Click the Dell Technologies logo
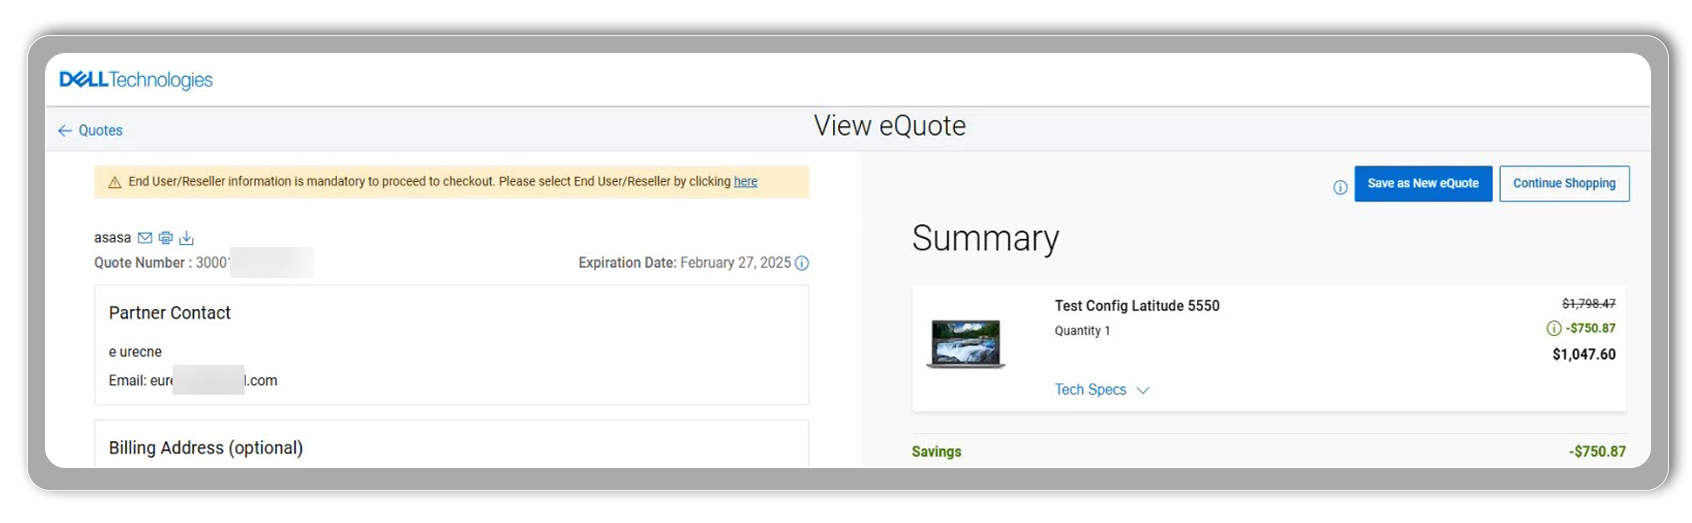Image resolution: width=1692 pixels, height=523 pixels. (136, 80)
